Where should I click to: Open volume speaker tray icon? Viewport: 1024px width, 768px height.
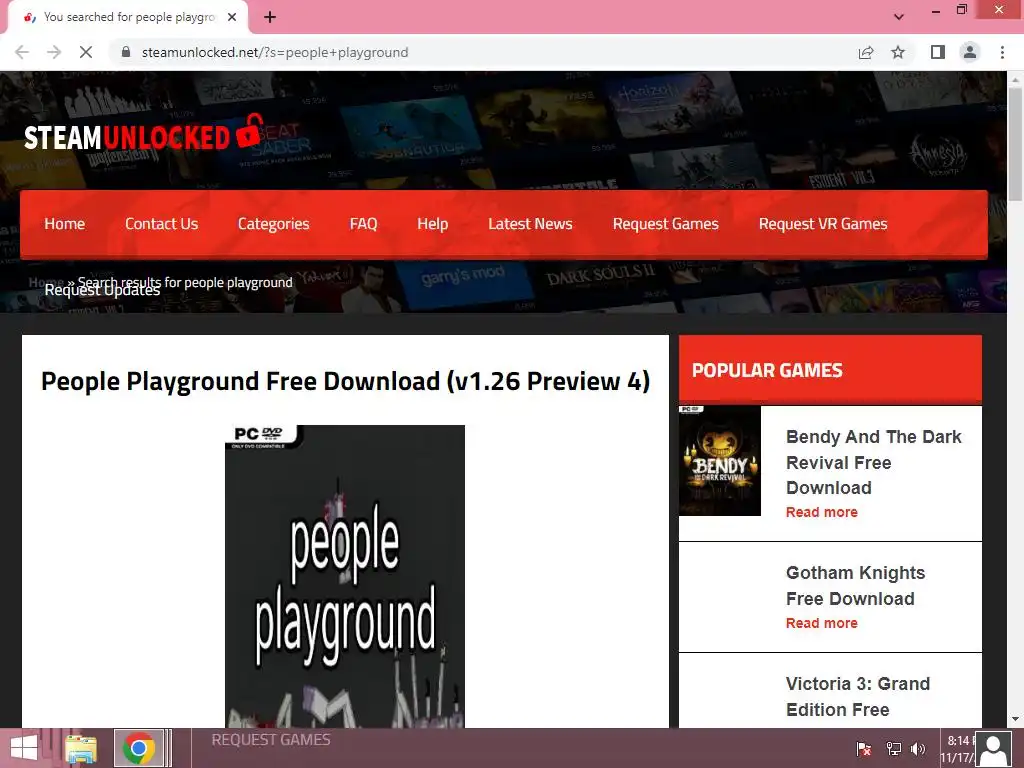[x=918, y=749]
